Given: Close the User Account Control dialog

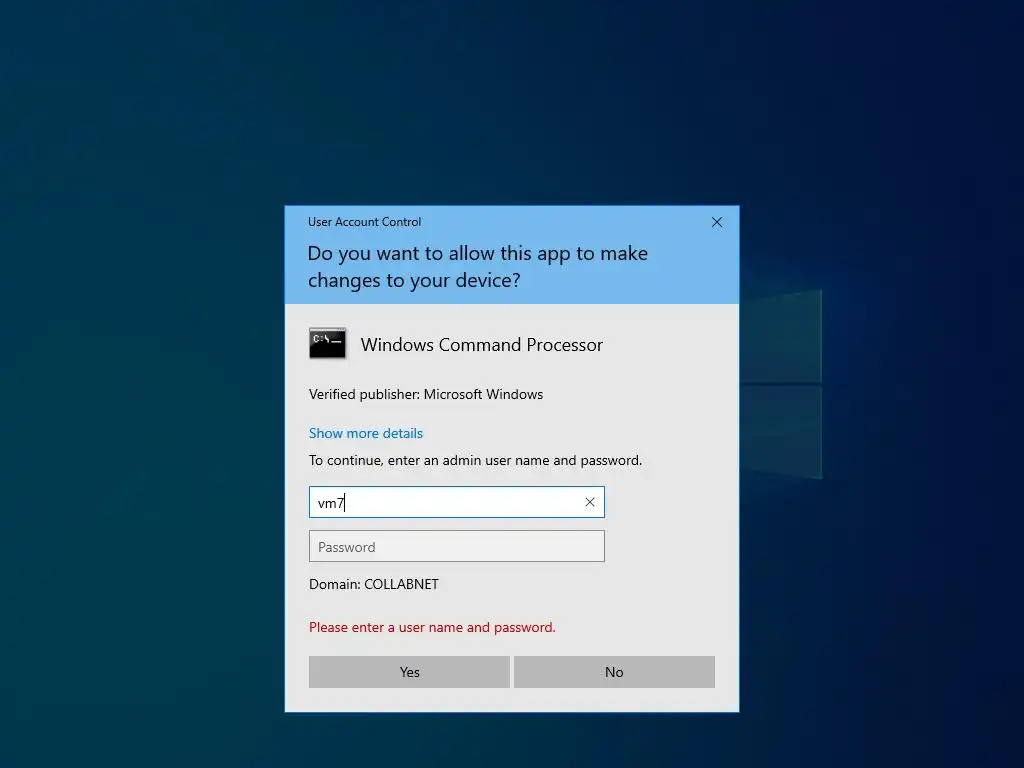Looking at the screenshot, I should click(x=716, y=222).
